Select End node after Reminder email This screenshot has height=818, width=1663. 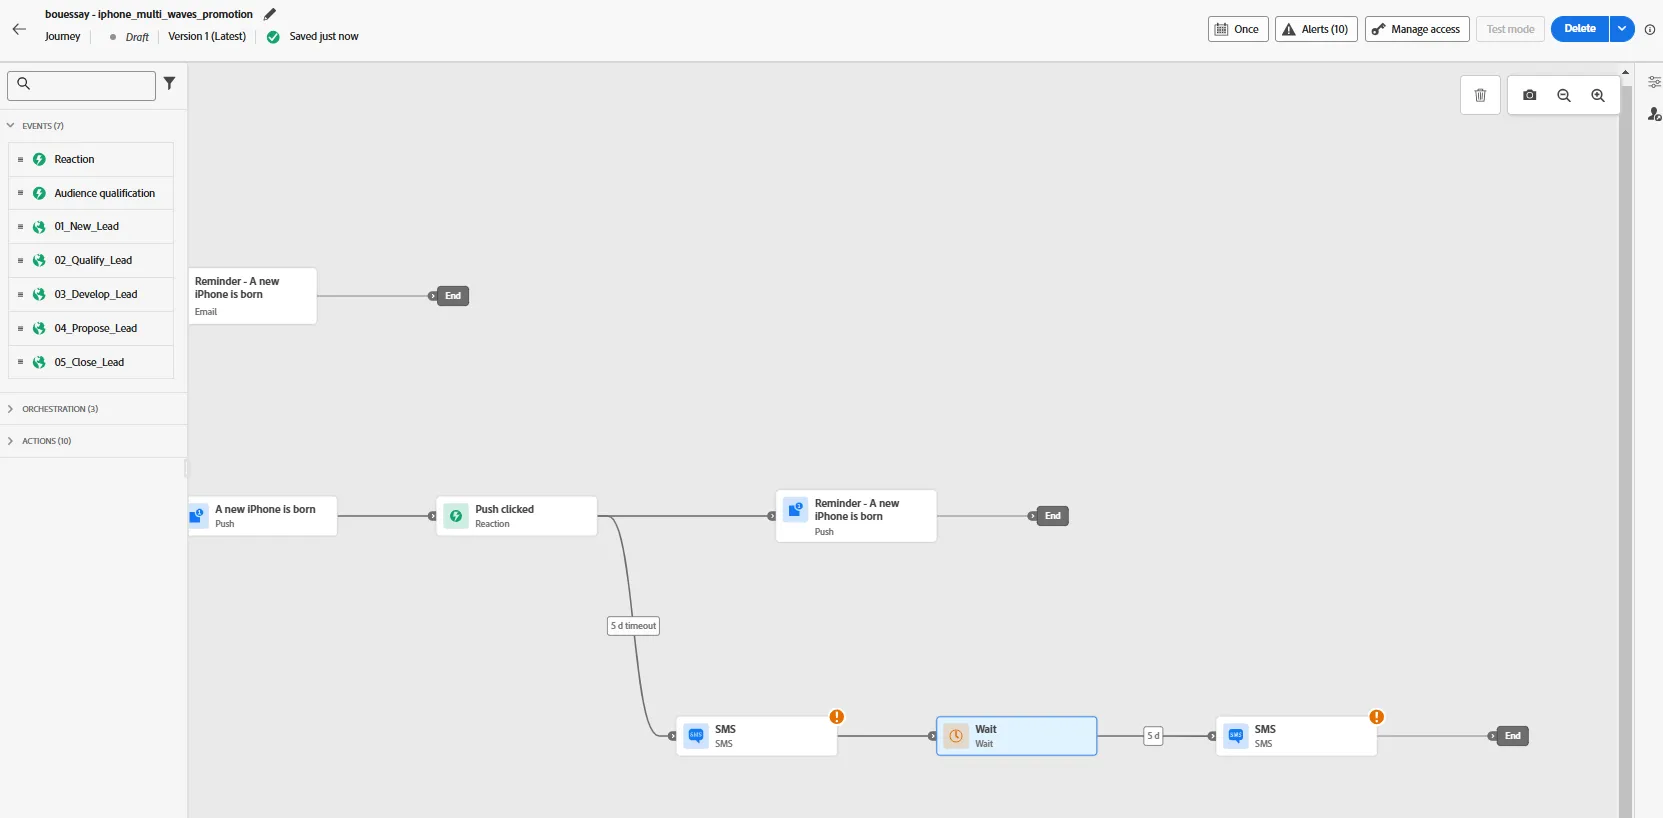[x=453, y=296]
